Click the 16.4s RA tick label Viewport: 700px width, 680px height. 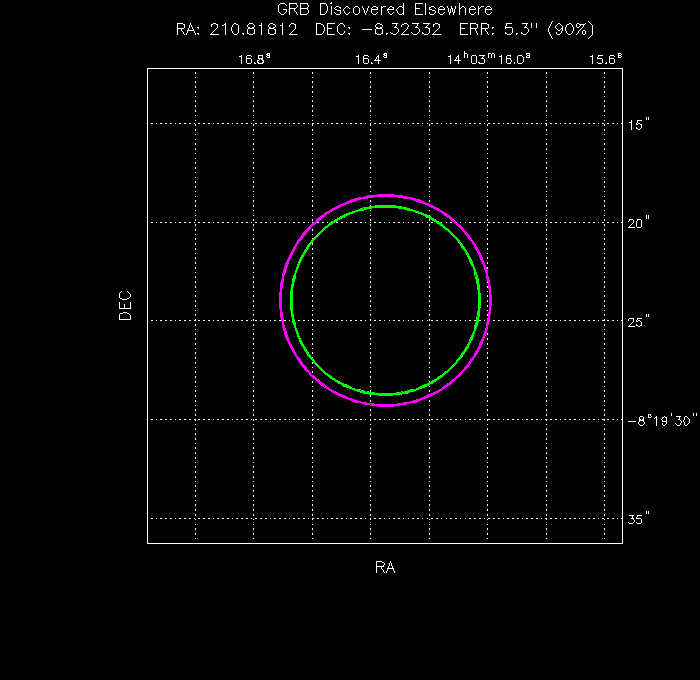click(x=371, y=59)
